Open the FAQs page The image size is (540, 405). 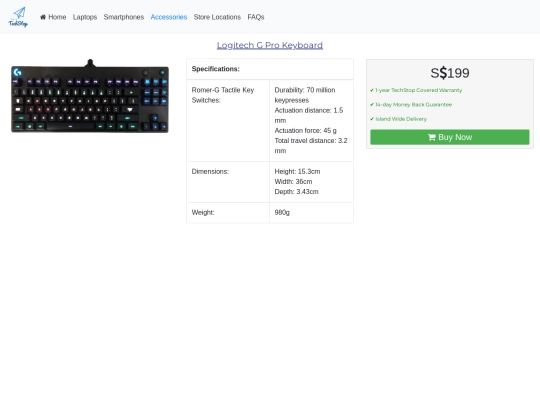pyautogui.click(x=256, y=17)
